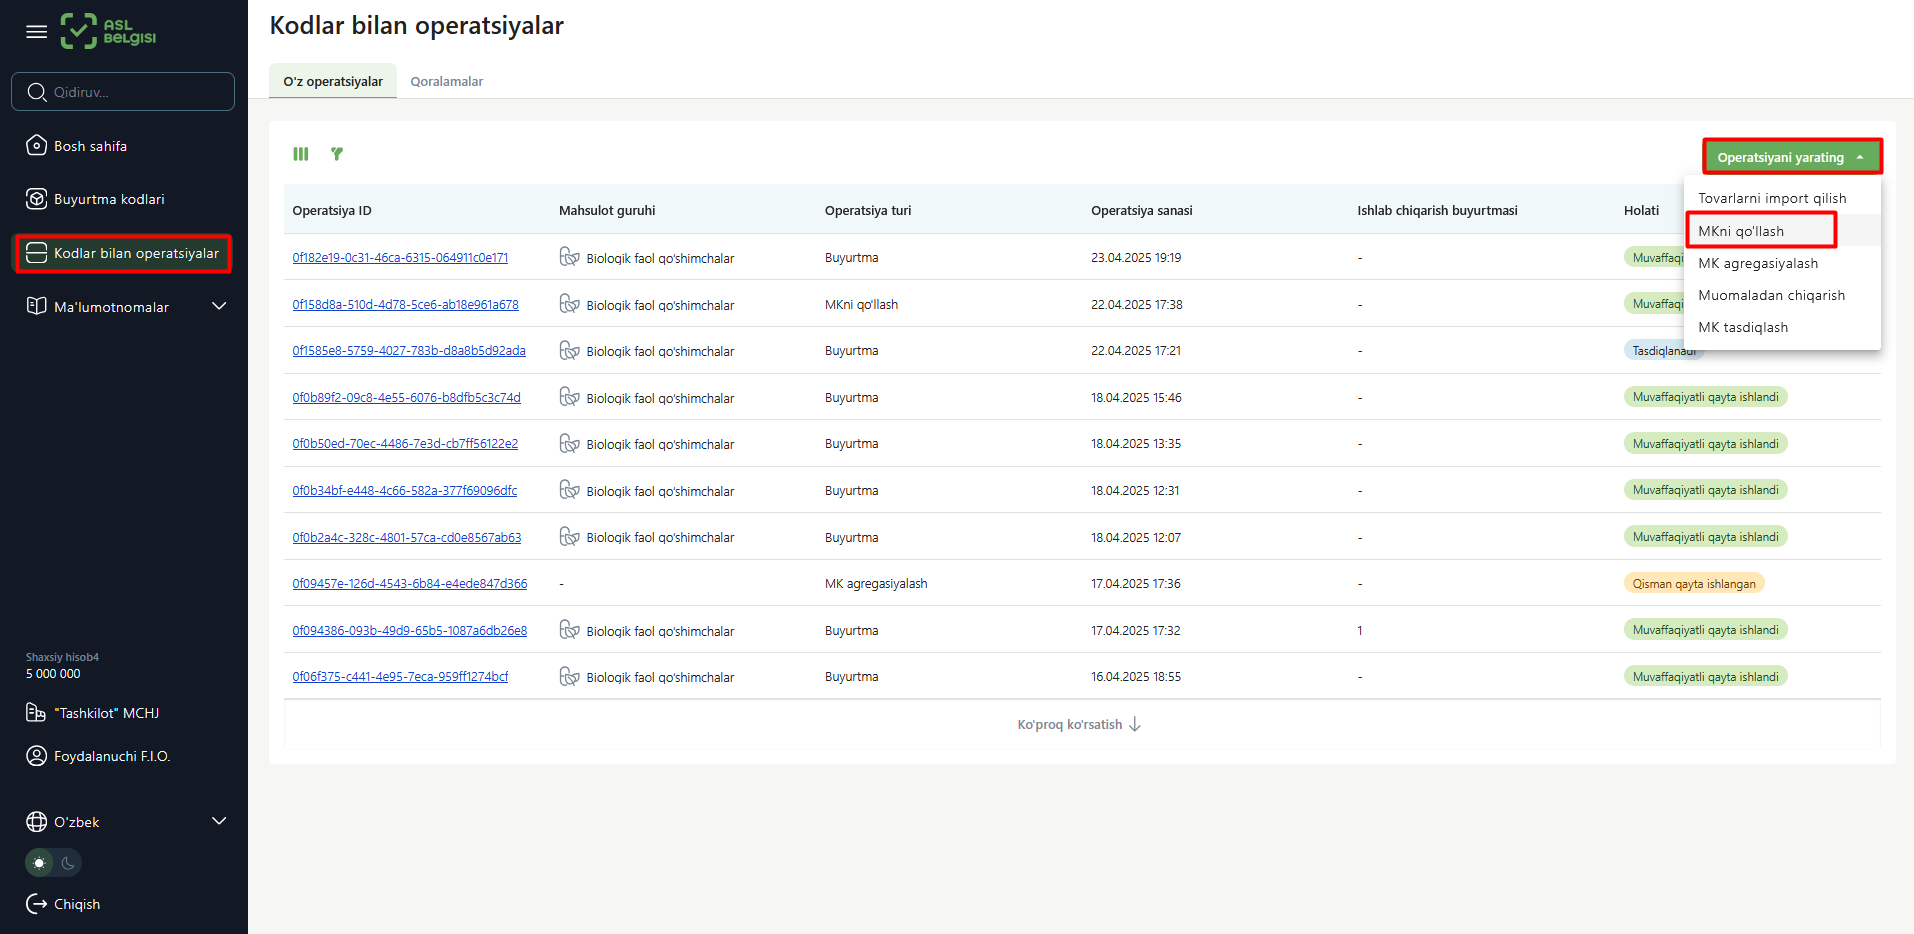Click the product group icon in row 0f158d8a
This screenshot has height=934, width=1914.
pyautogui.click(x=570, y=304)
